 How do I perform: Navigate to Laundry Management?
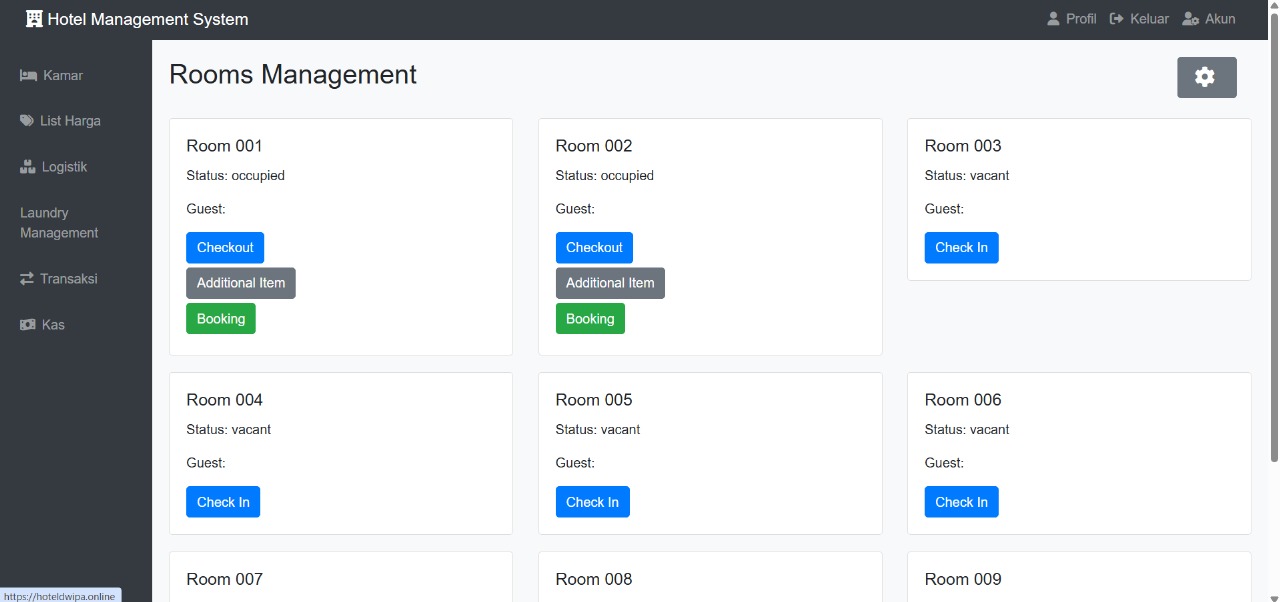coord(58,222)
